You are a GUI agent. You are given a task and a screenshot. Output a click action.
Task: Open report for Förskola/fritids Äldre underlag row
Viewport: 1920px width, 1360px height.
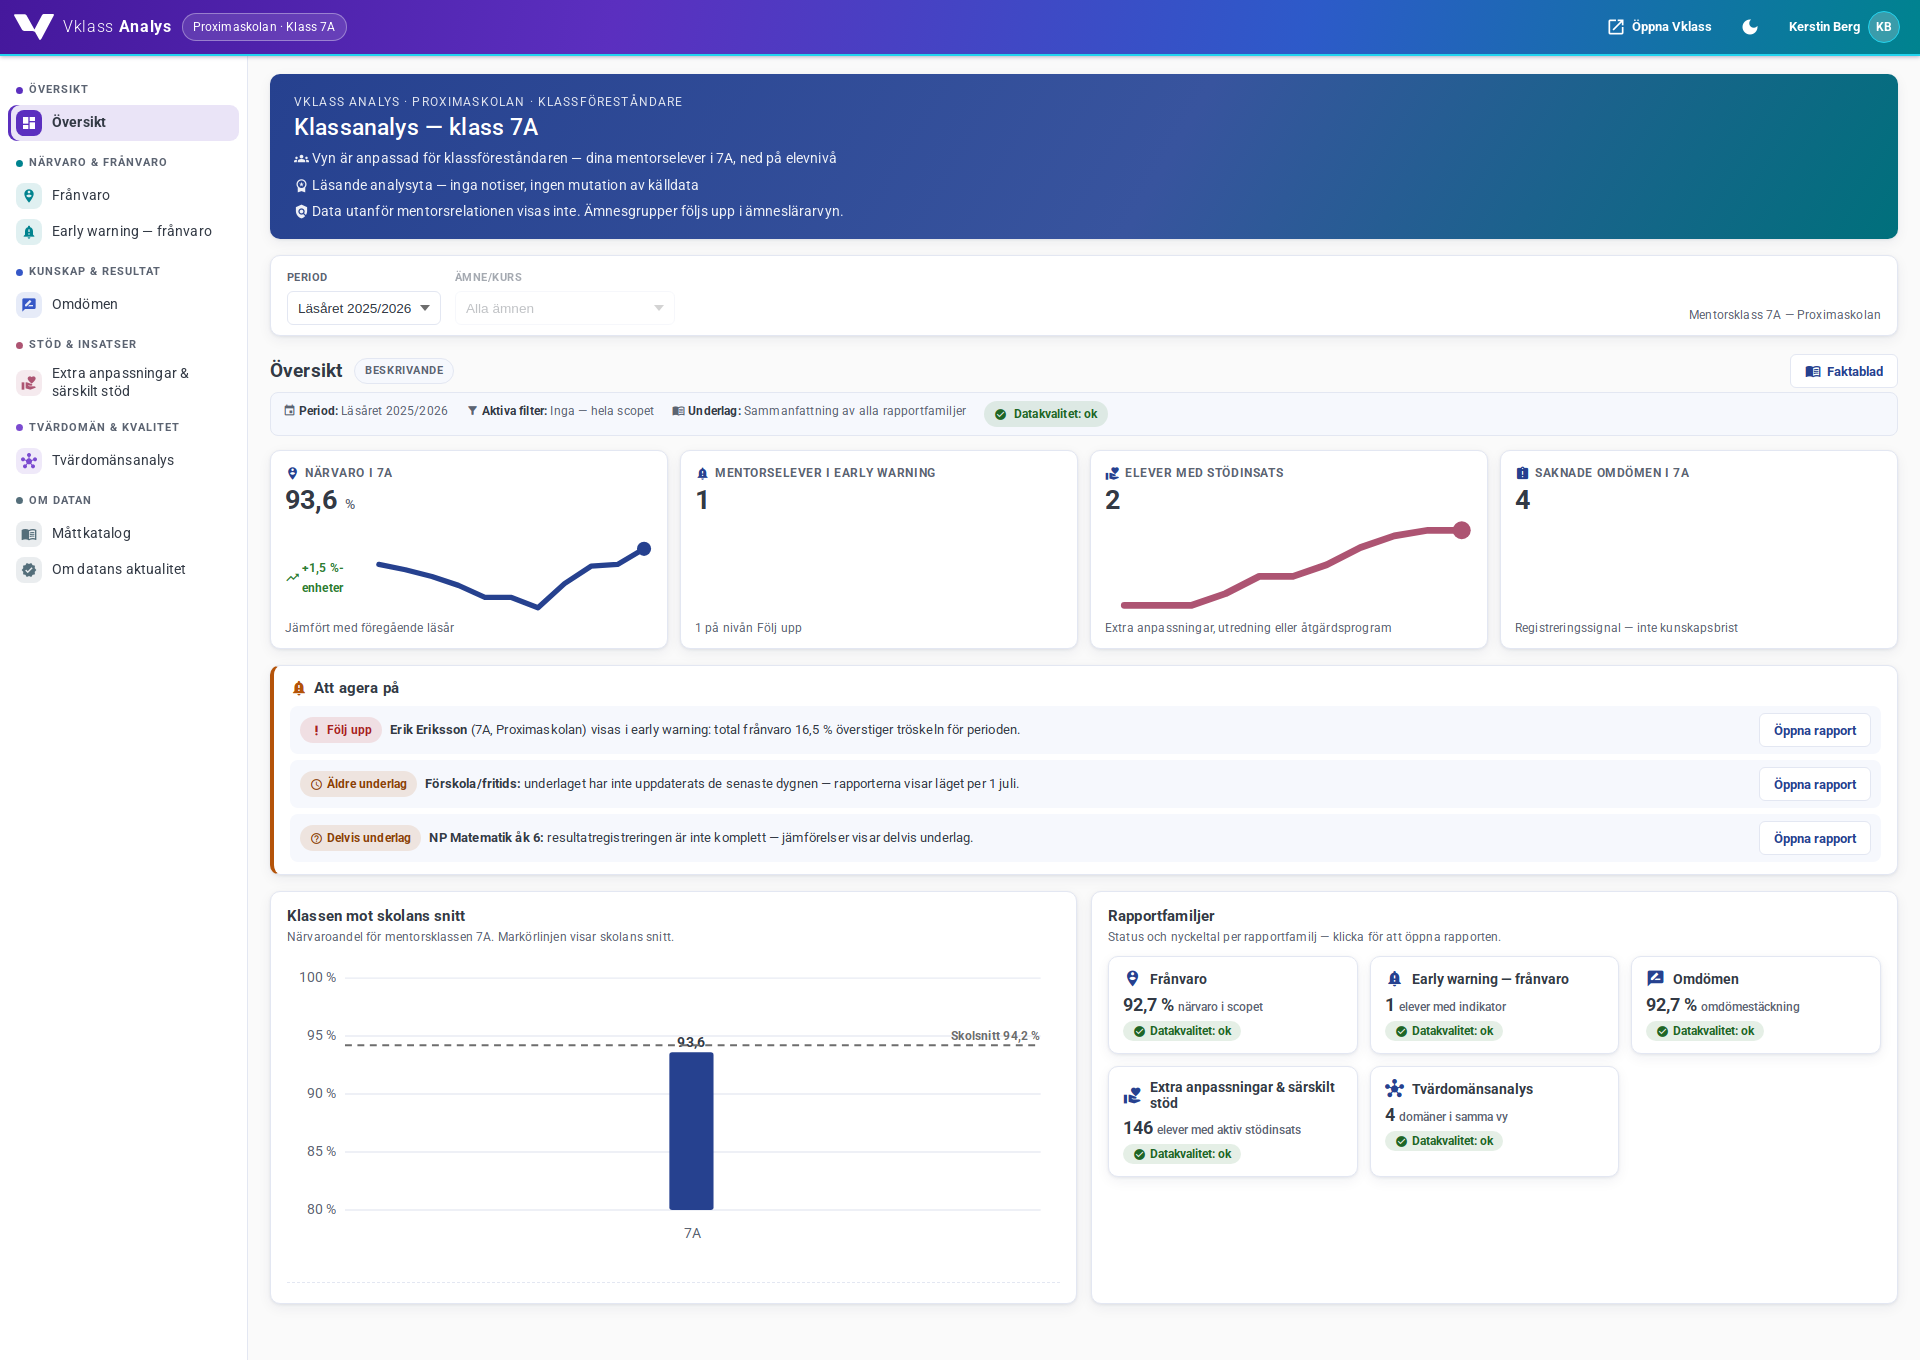1814,785
